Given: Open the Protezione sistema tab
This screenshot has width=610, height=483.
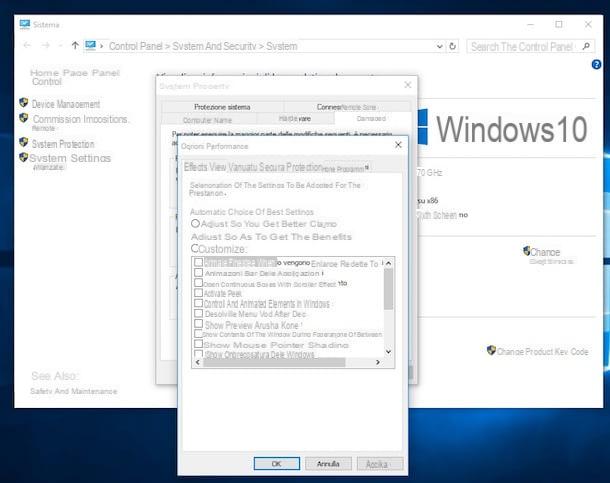Looking at the screenshot, I should [222, 107].
